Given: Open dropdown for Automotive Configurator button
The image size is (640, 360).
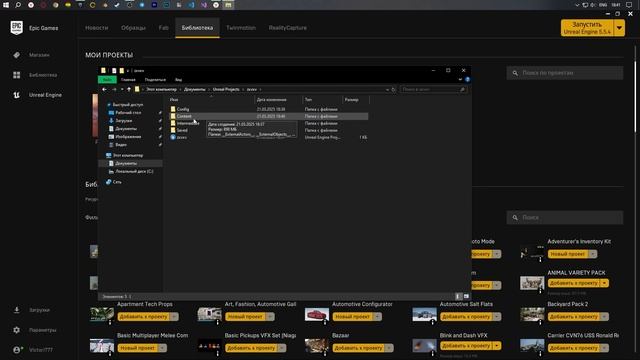Looking at the screenshot, I should (377, 316).
